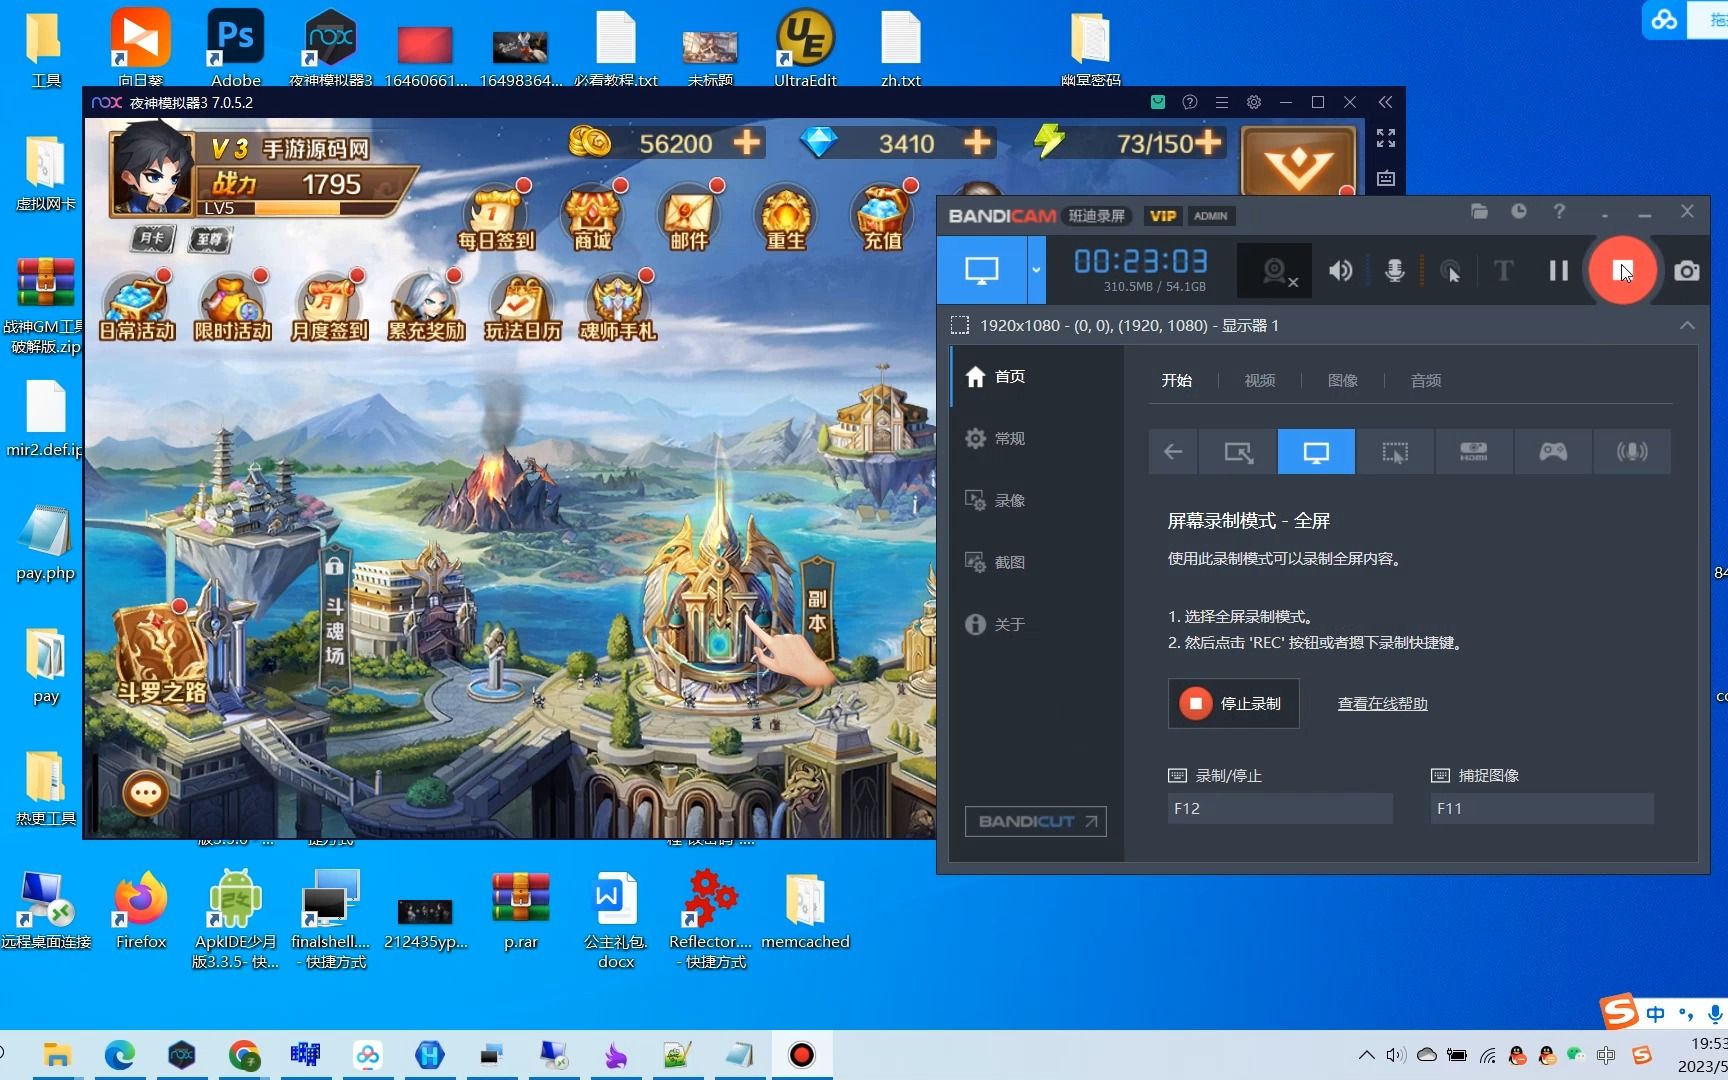Click the plus button next to 73/150 energy
1728x1080 pixels.
[1208, 143]
